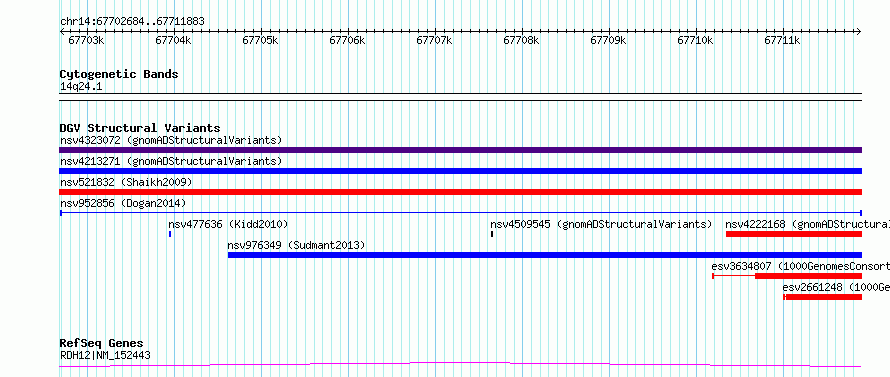Click the nsv477636 small blue marker
This screenshot has width=890, height=377.
click(170, 234)
